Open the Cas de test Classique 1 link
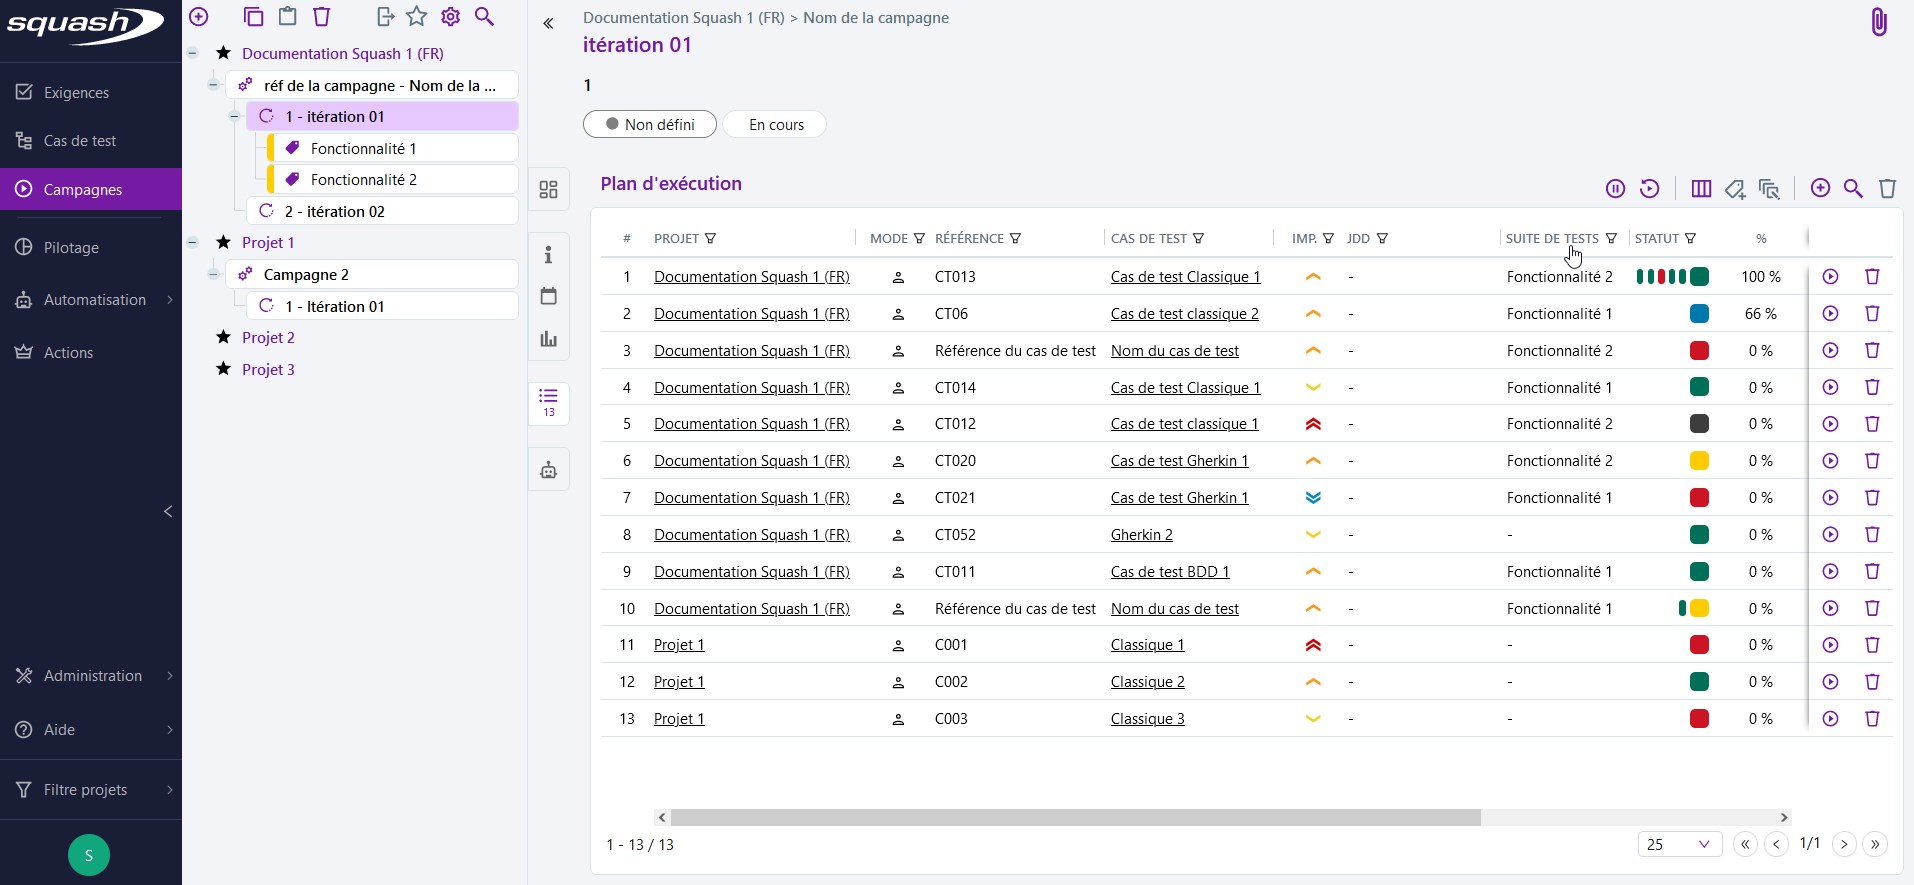The height and width of the screenshot is (885, 1914). click(x=1185, y=277)
